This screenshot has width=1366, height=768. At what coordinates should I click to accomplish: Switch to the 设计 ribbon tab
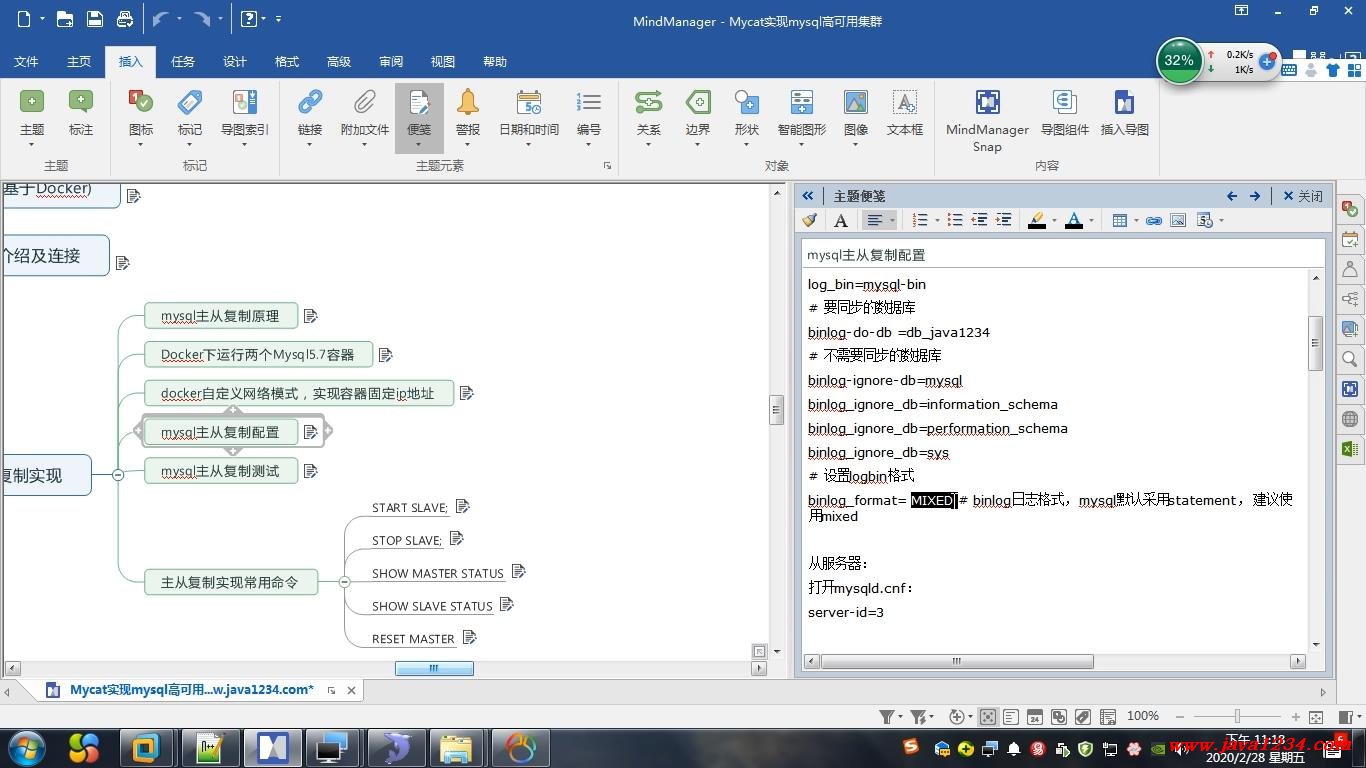[x=235, y=62]
